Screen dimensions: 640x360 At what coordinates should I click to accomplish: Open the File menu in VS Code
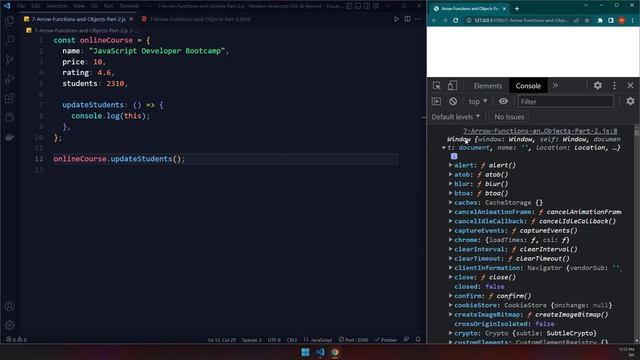(x=21, y=6)
